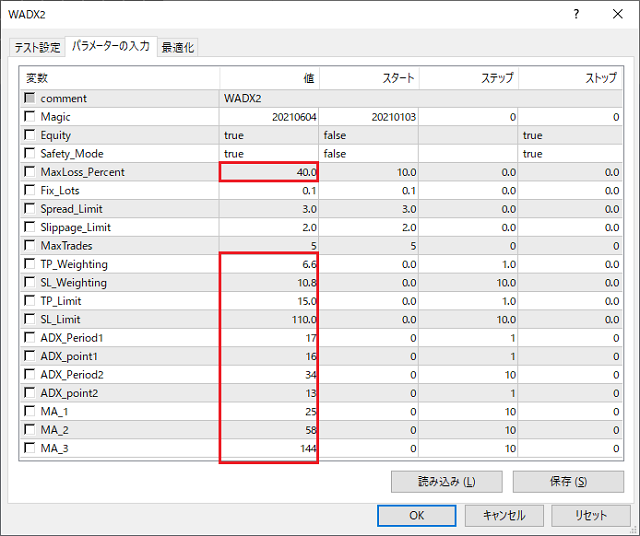640x536 pixels.
Task: Click the リセット reset button
Action: [591, 516]
